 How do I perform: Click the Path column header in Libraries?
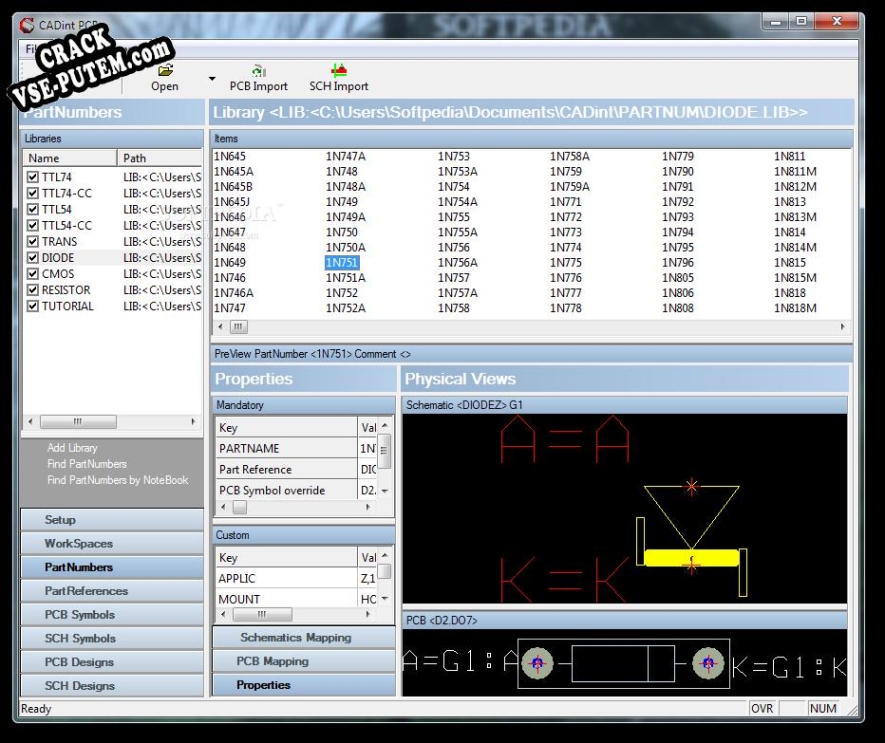(160, 158)
